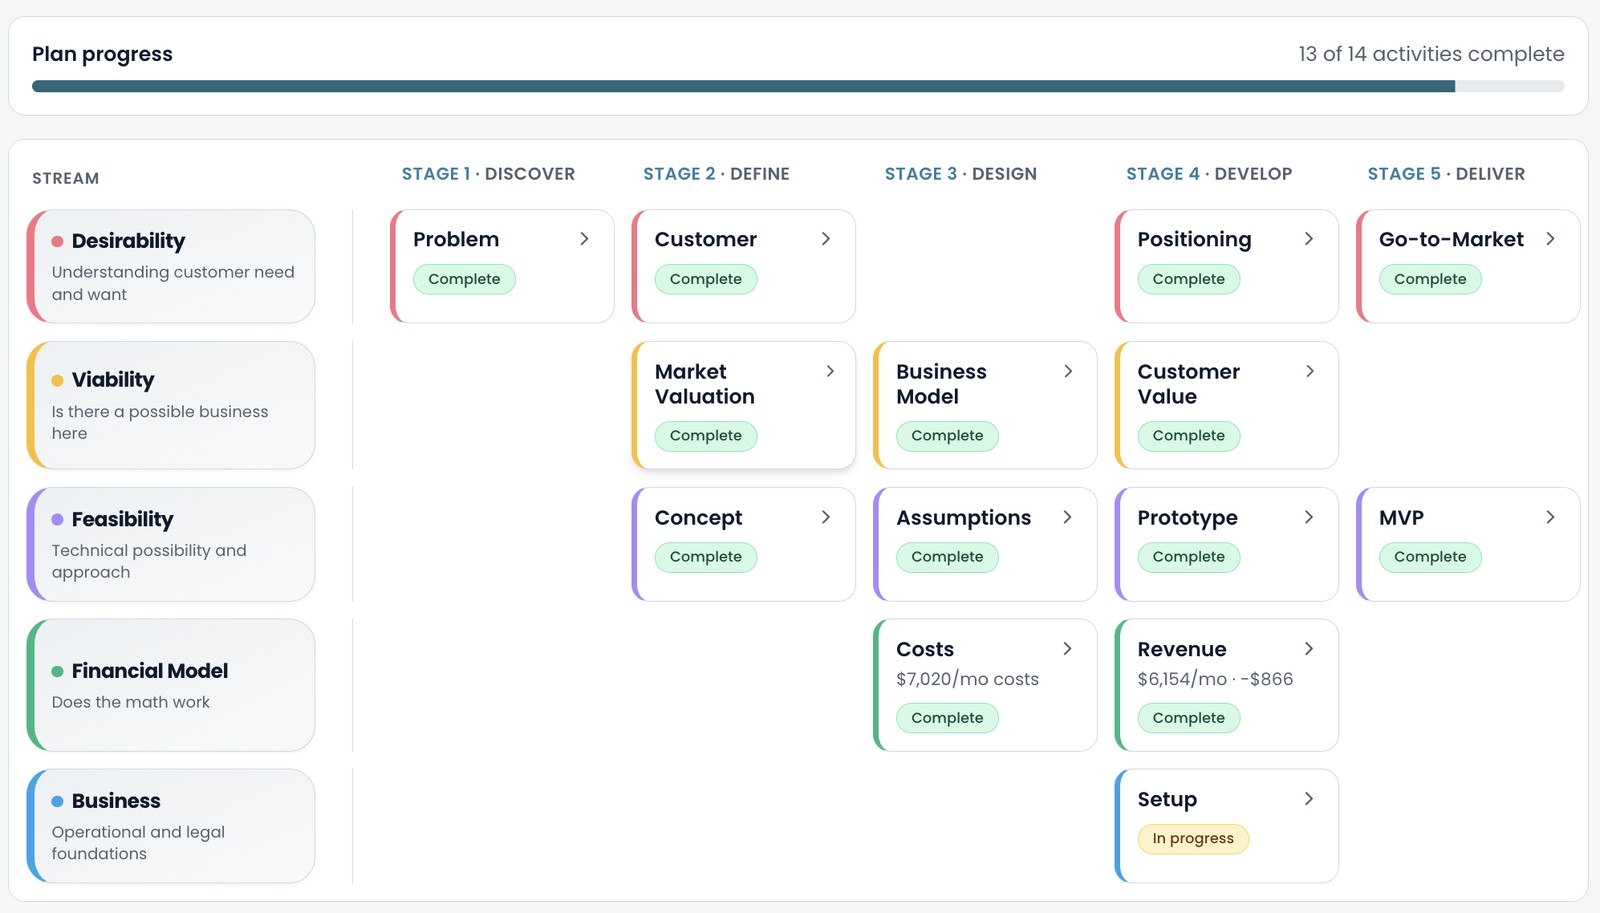Click the Positioning card chevron
This screenshot has width=1600, height=913.
click(x=1309, y=239)
